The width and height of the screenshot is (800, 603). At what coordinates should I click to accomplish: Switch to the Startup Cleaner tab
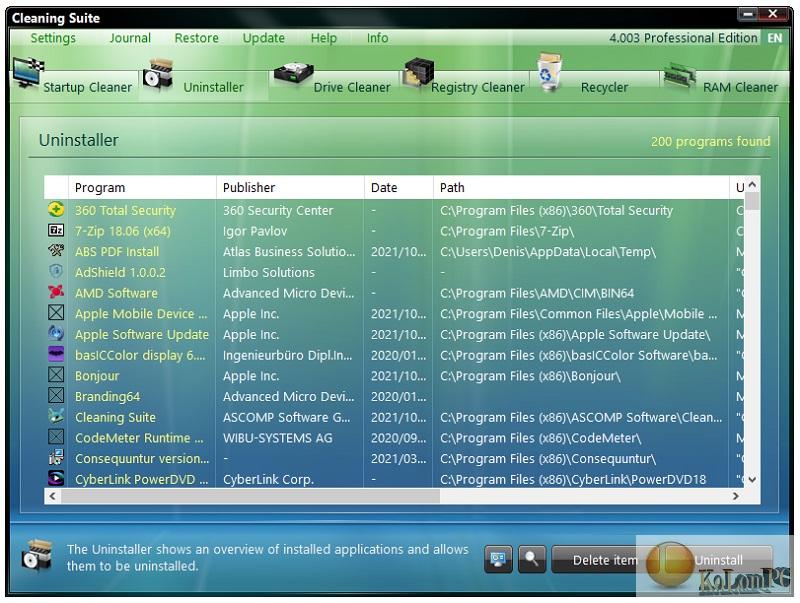(74, 87)
